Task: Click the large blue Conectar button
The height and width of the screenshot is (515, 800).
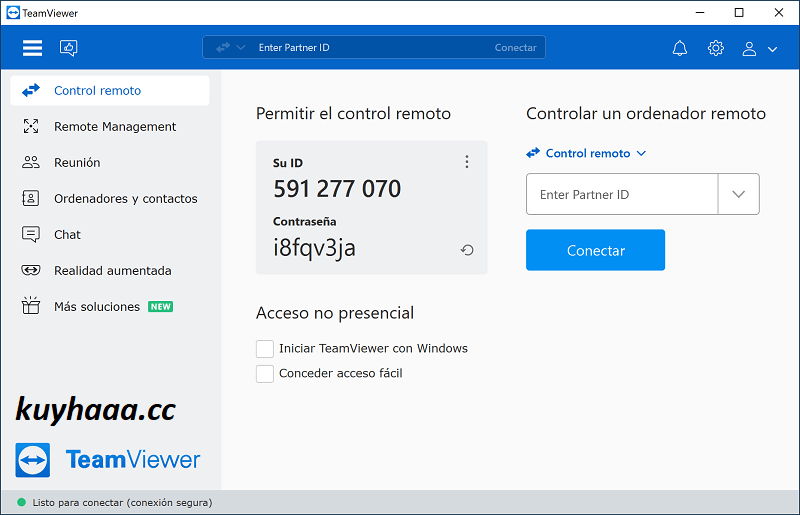Action: [595, 250]
